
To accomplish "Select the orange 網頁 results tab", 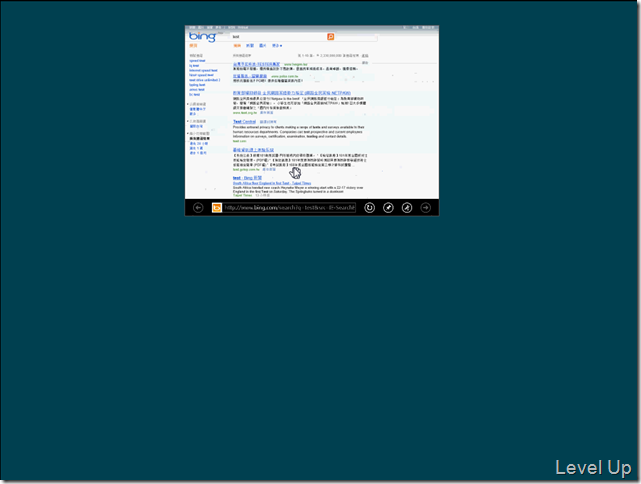I will pyautogui.click(x=237, y=46).
